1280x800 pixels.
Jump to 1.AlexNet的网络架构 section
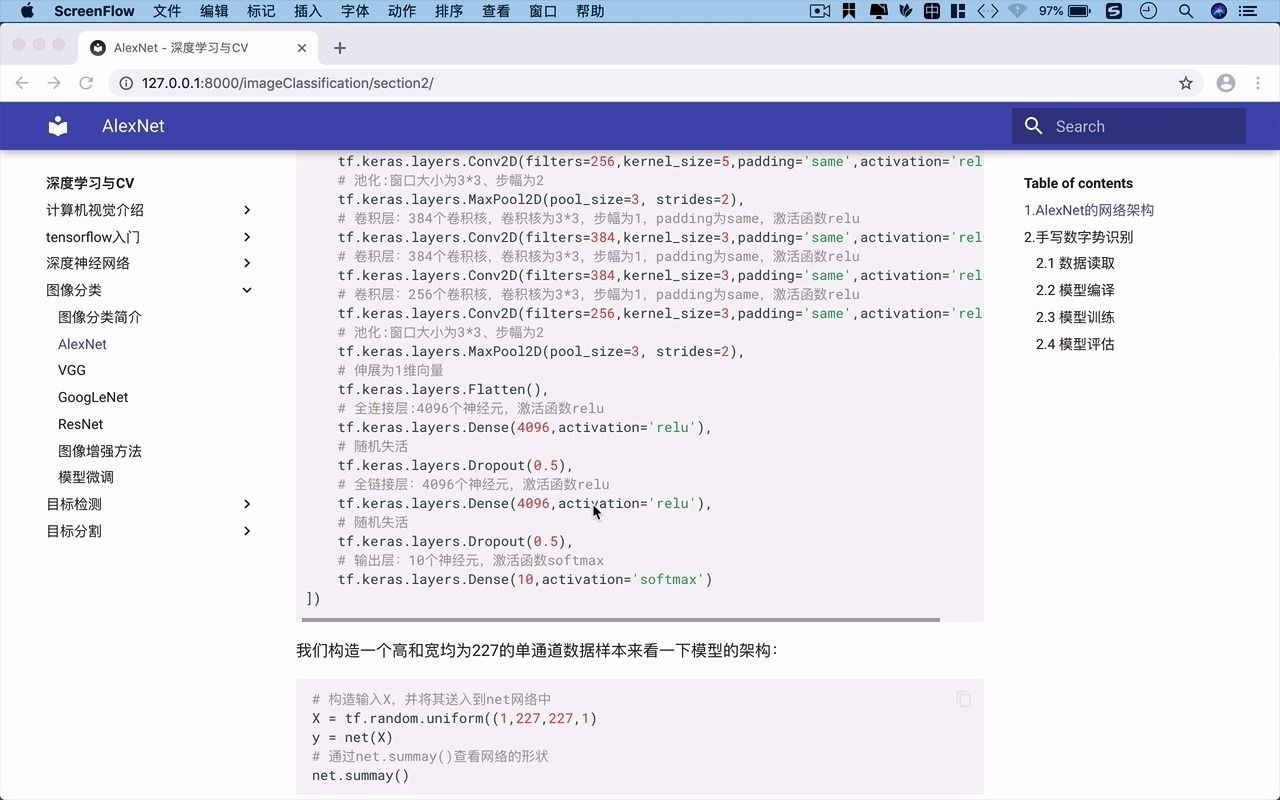pos(1089,210)
